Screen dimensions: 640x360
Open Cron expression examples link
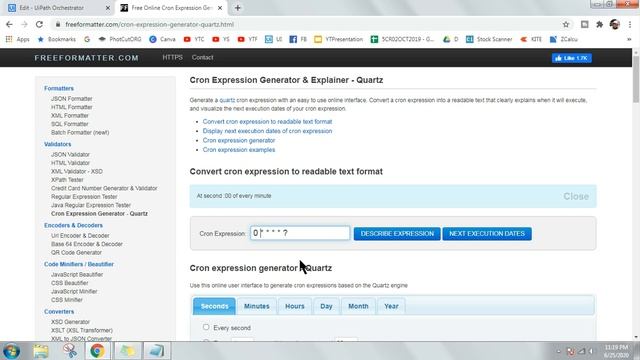239,150
